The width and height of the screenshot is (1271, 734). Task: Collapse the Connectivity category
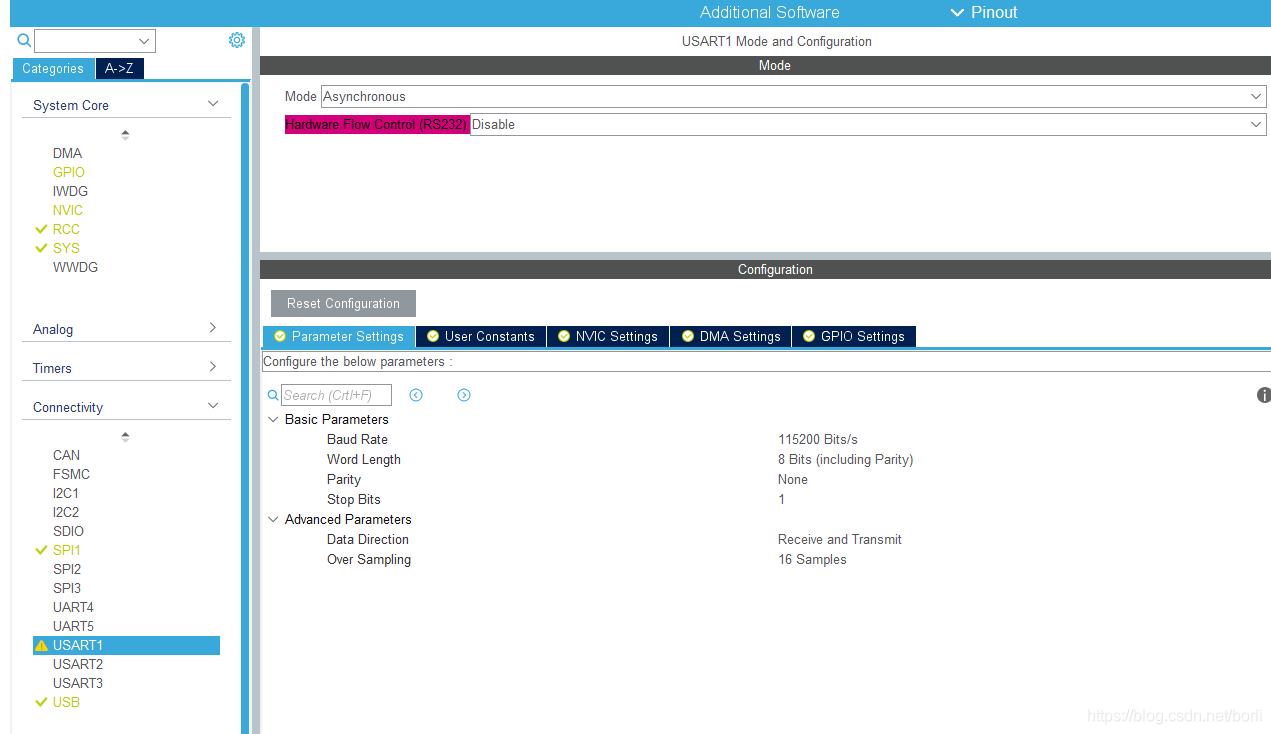(212, 406)
